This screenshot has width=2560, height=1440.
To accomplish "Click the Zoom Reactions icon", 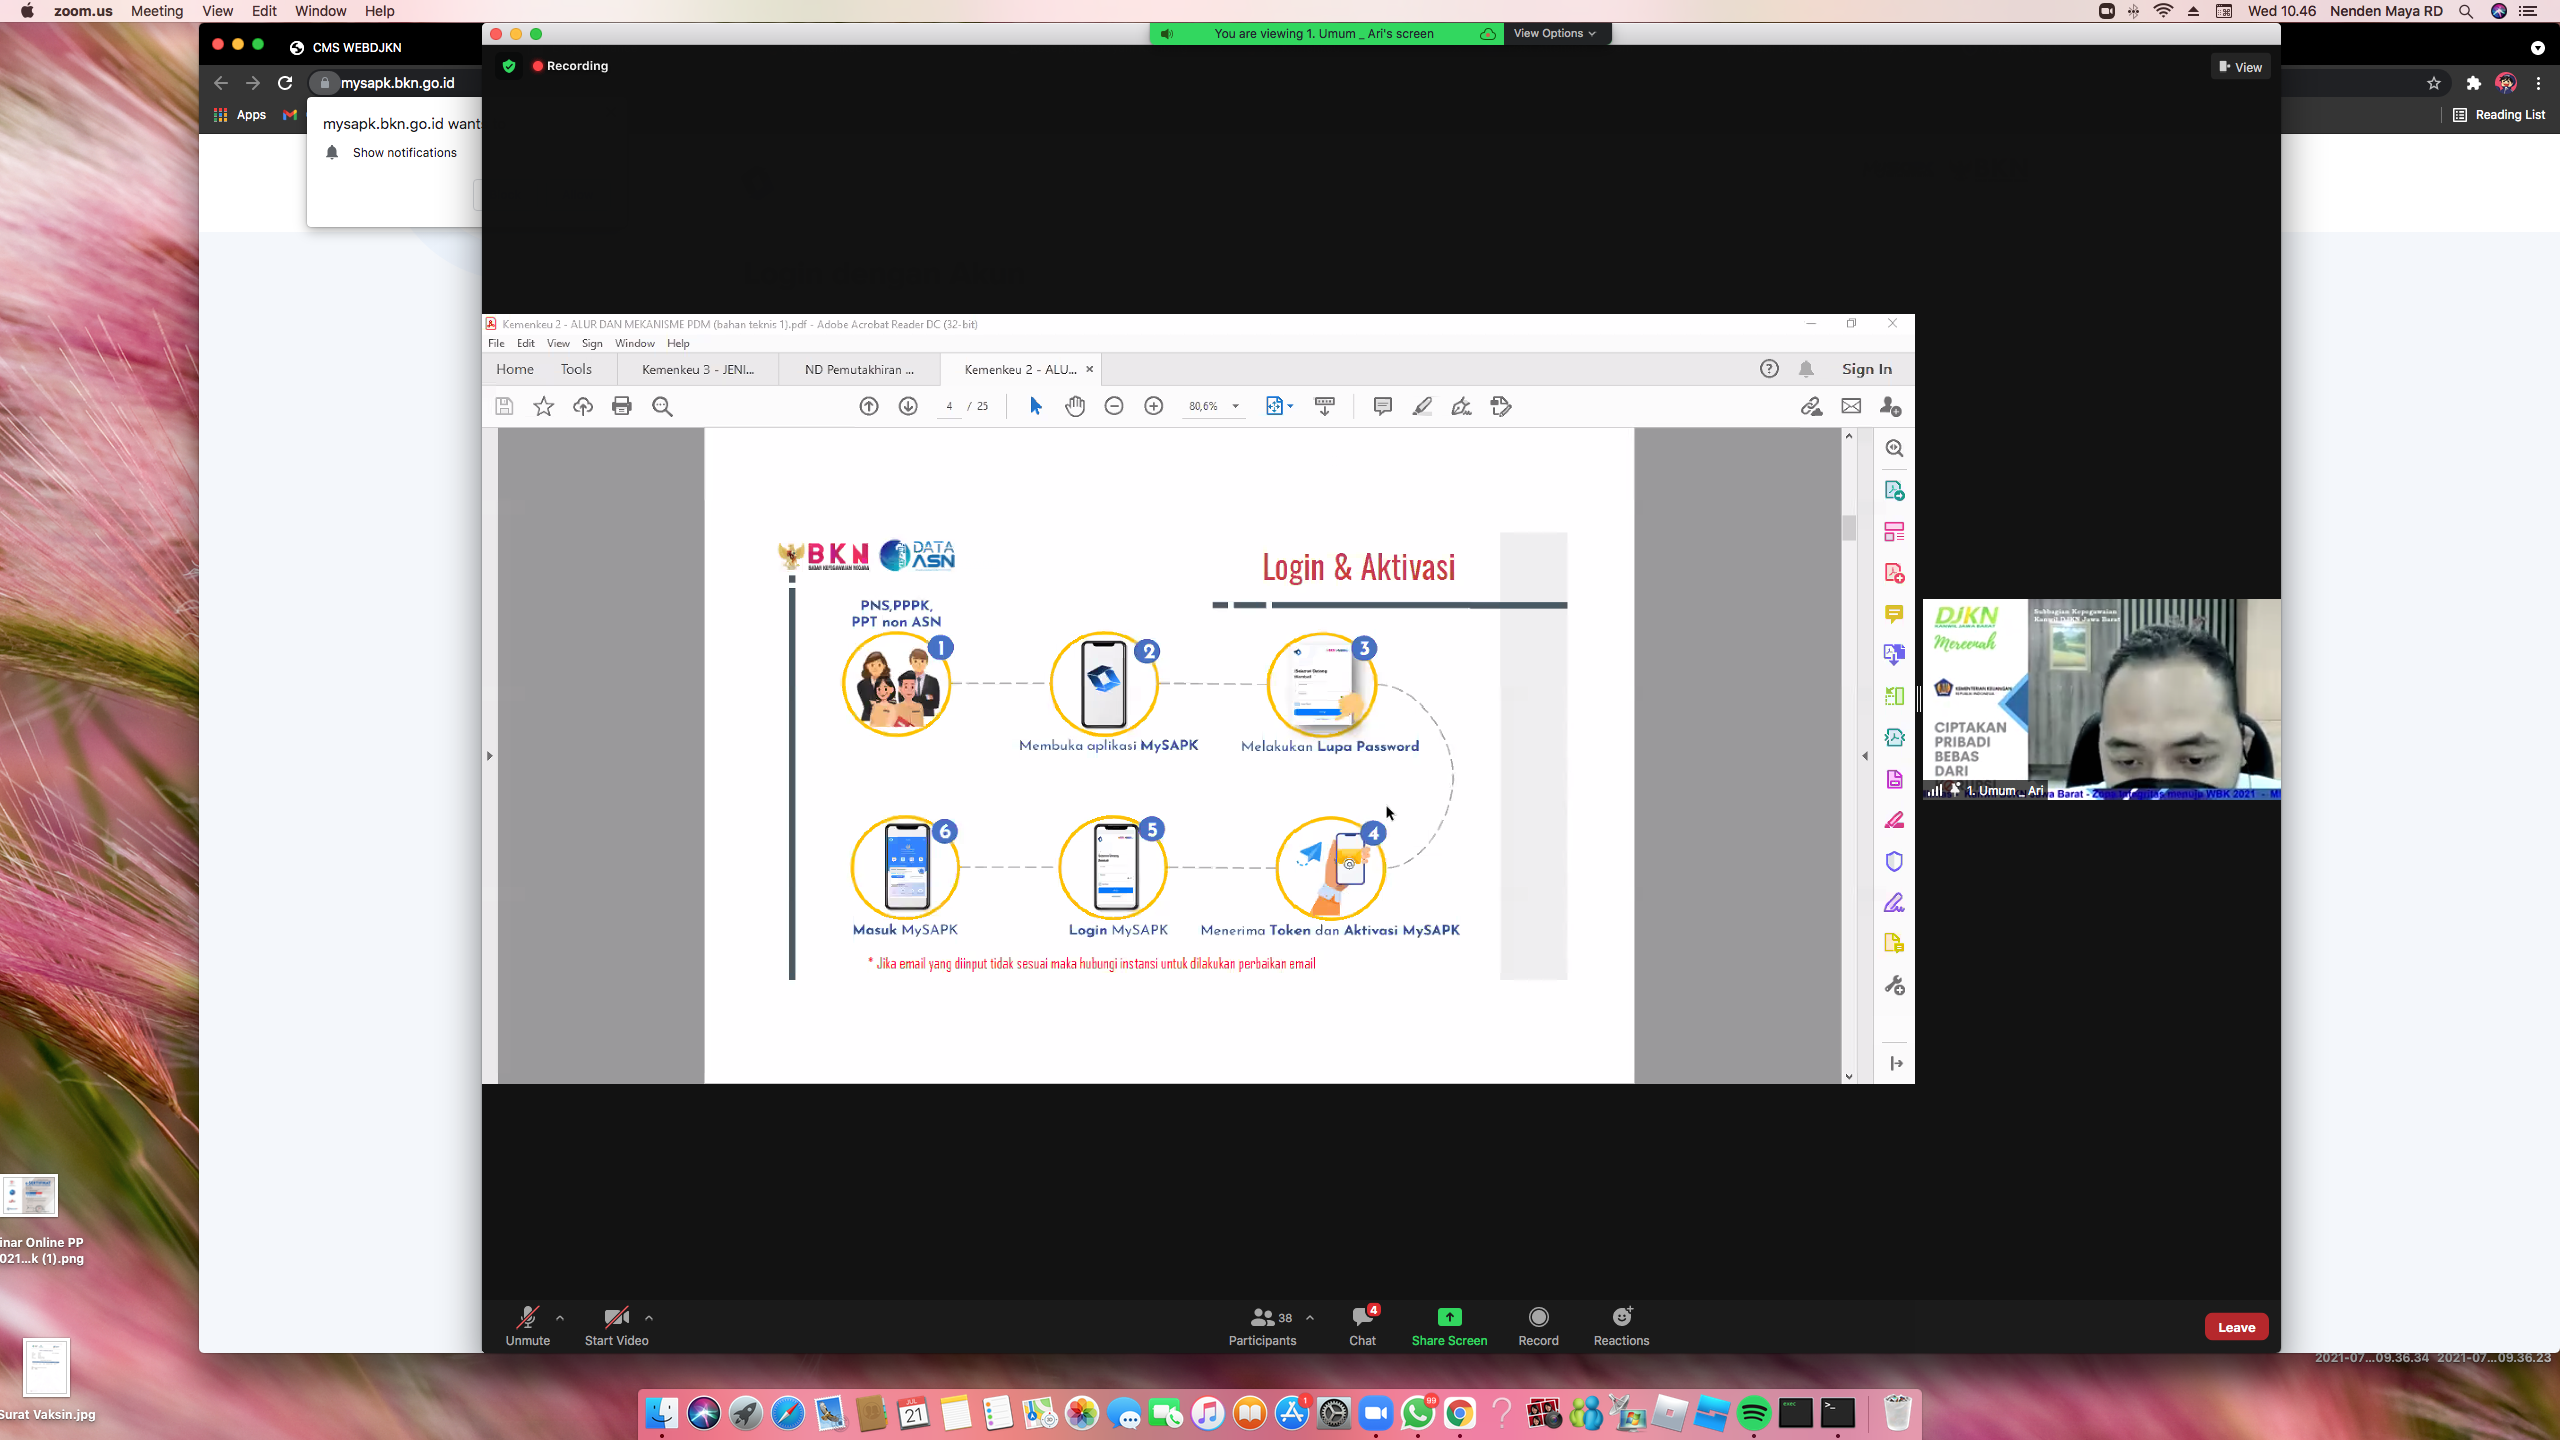I will pyautogui.click(x=1621, y=1317).
